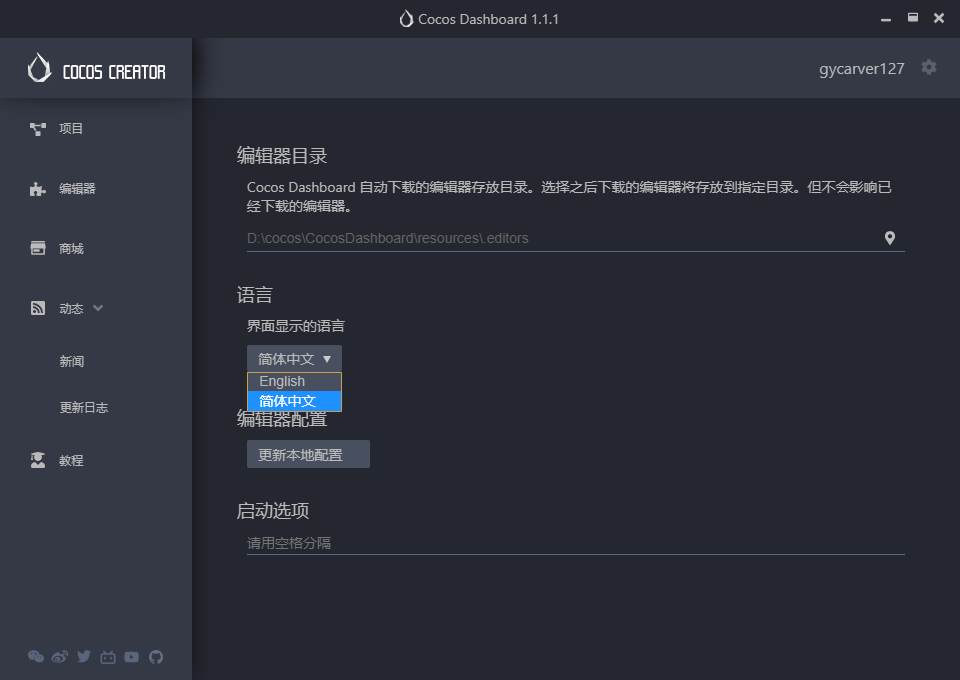Image resolution: width=960 pixels, height=680 pixels.
Task: Open the Twitter link icon
Action: point(84,657)
